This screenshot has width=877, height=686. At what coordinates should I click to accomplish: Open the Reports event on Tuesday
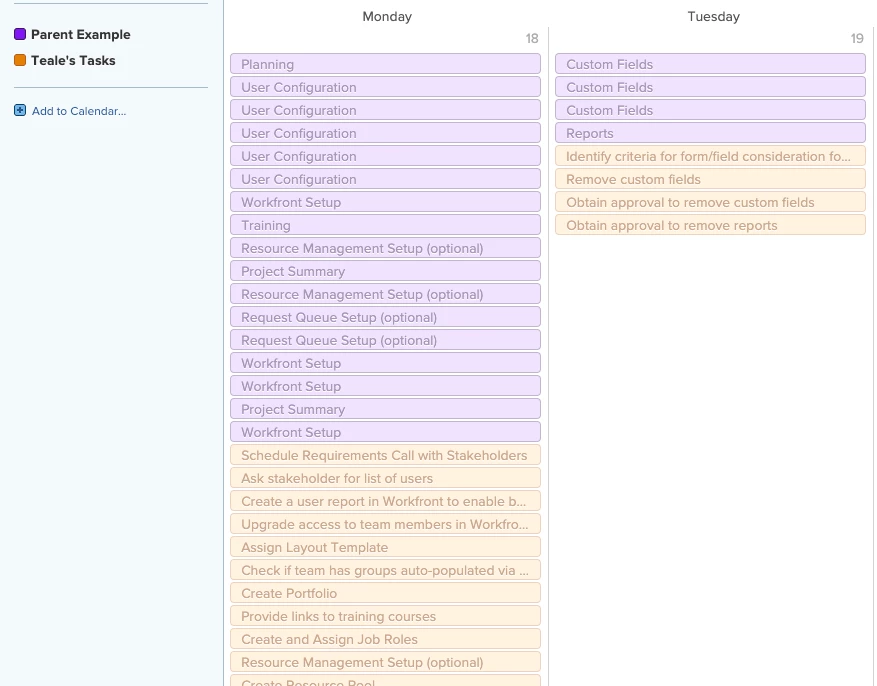click(x=710, y=133)
